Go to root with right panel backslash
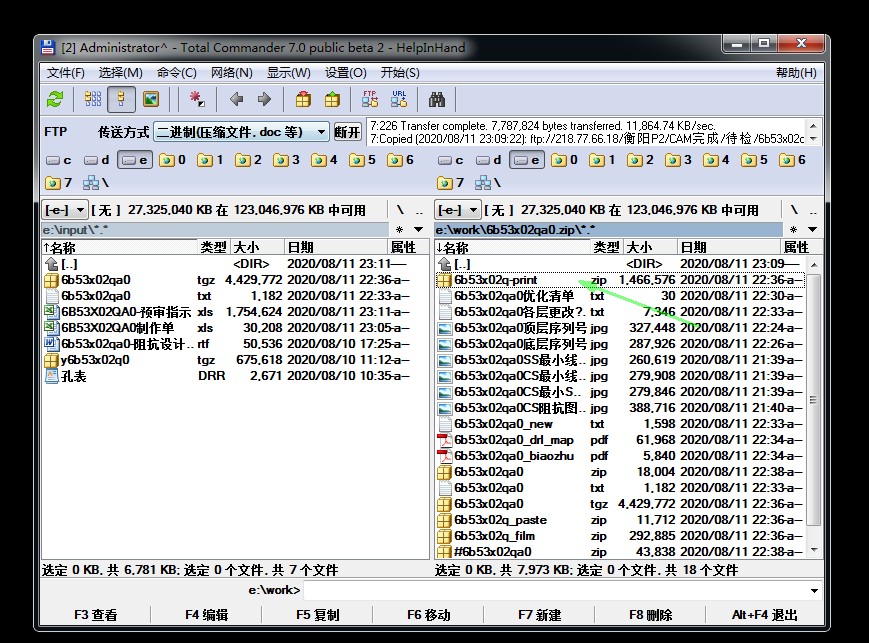This screenshot has width=869, height=643. [794, 210]
